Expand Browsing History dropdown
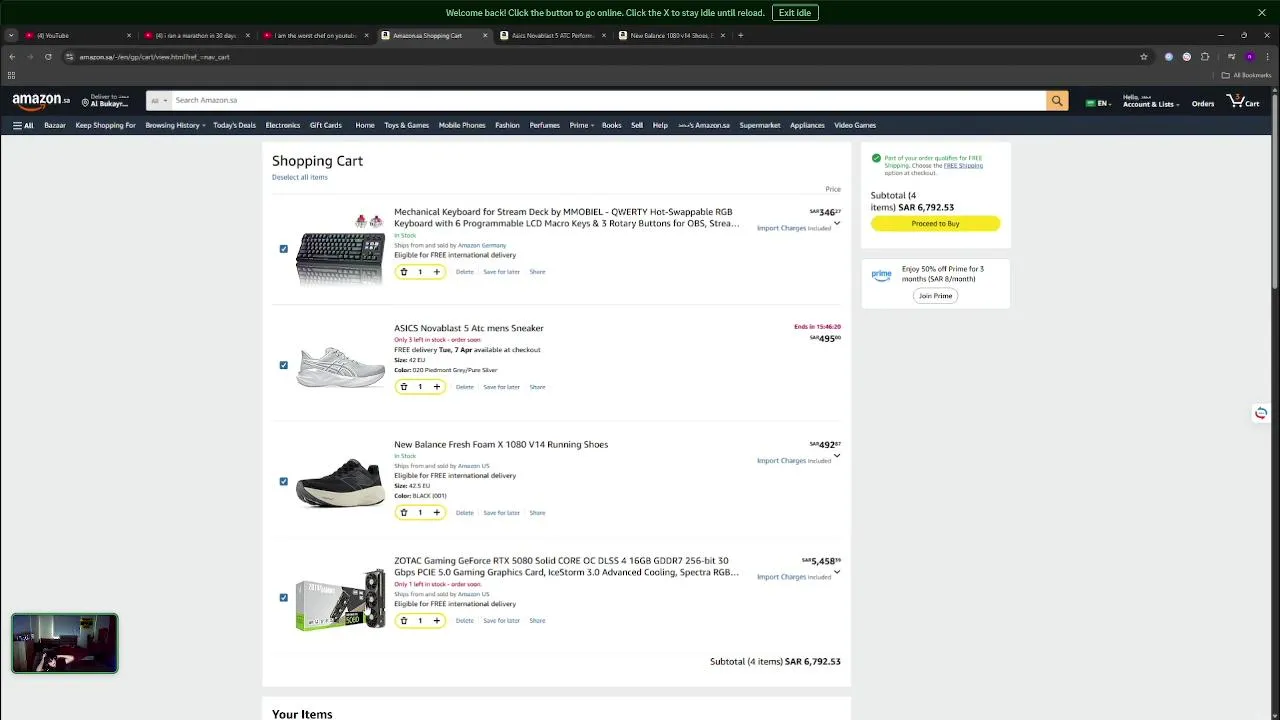The height and width of the screenshot is (720, 1280). pyautogui.click(x=175, y=125)
